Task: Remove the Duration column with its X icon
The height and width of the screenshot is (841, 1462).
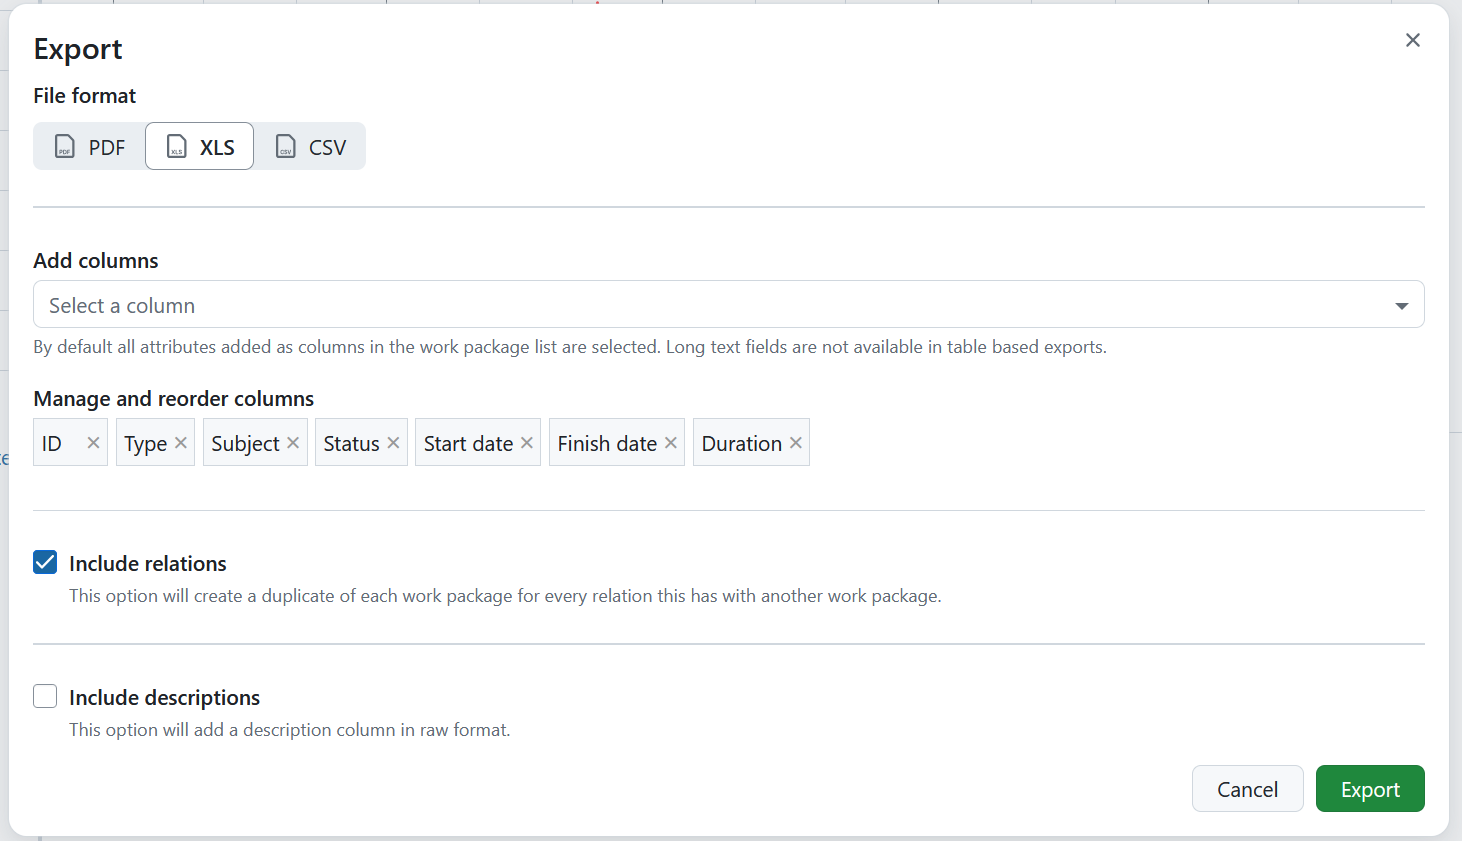Action: 795,442
